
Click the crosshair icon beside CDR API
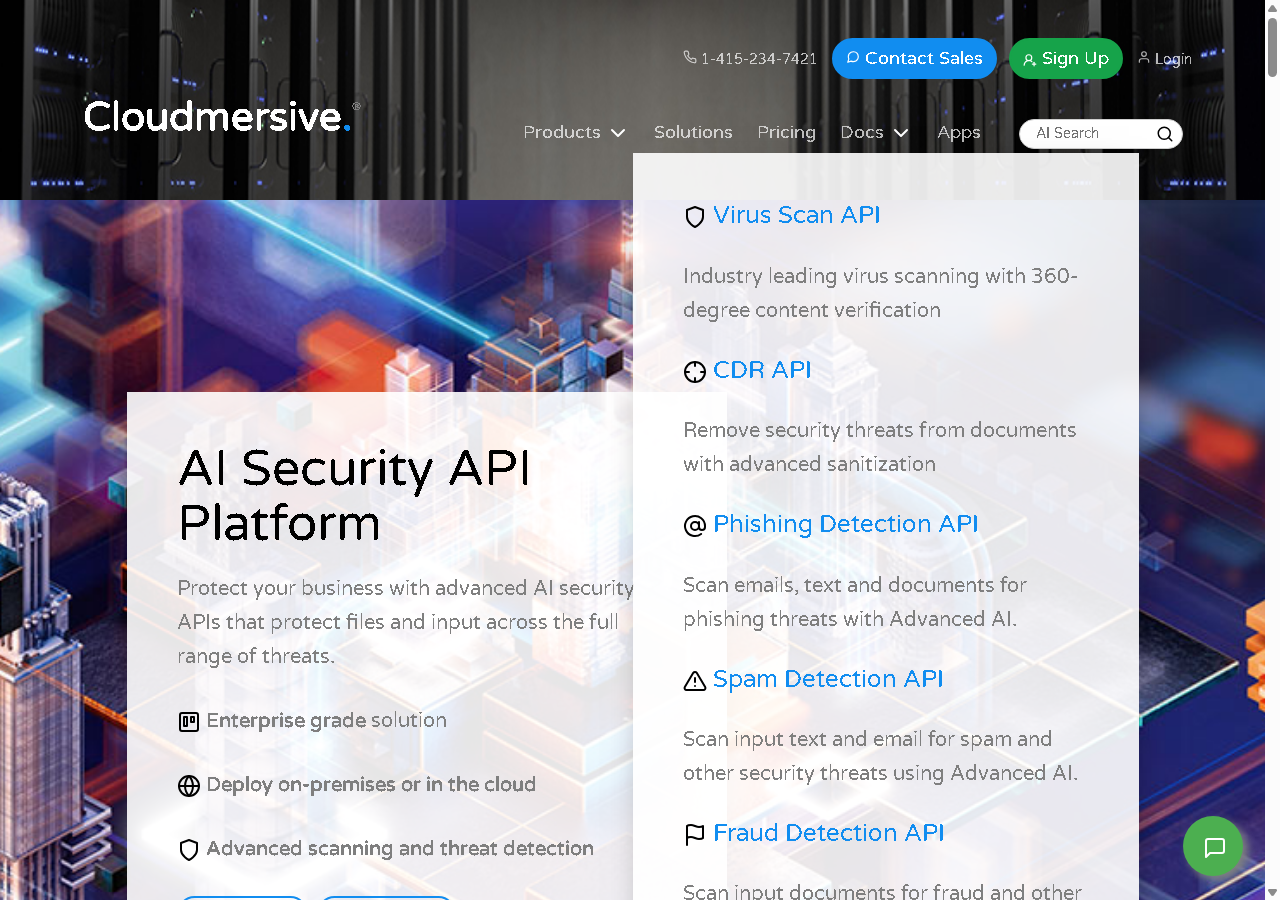[x=695, y=372]
